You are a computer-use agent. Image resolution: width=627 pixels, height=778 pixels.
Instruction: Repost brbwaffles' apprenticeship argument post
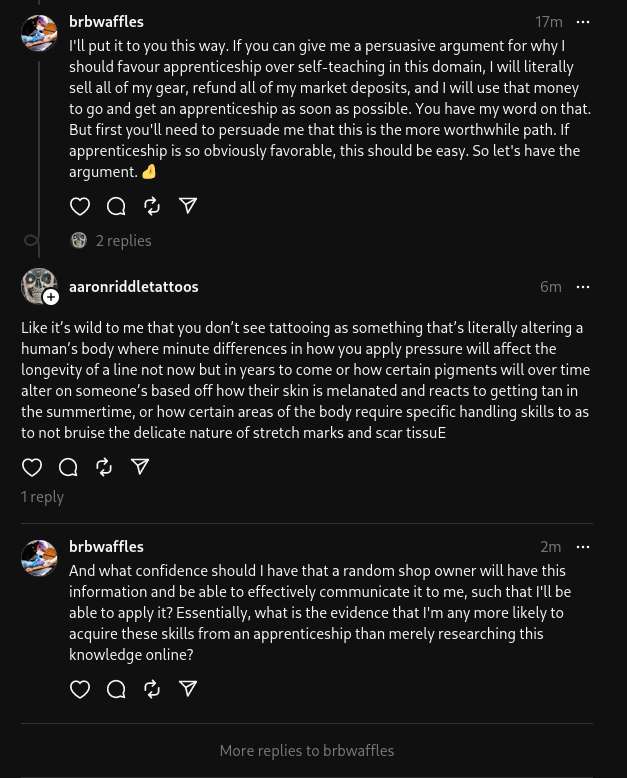click(x=152, y=206)
